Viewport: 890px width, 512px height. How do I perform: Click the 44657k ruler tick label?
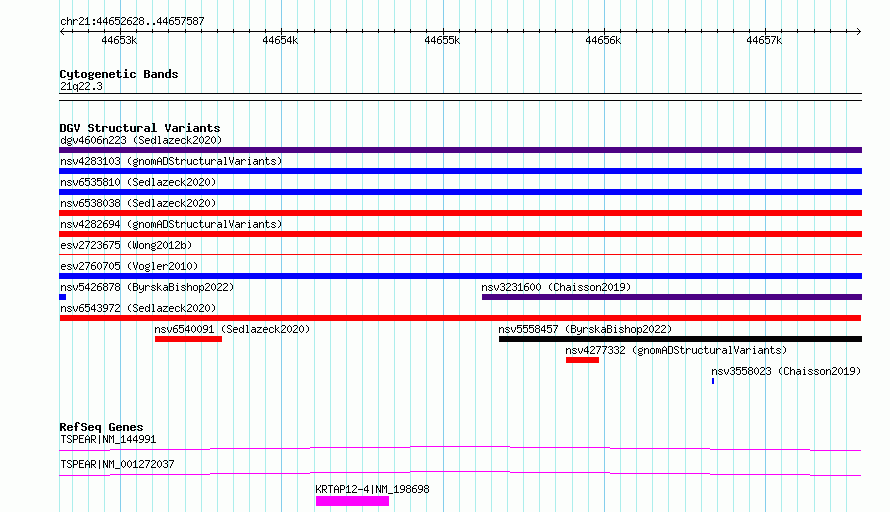(x=764, y=40)
